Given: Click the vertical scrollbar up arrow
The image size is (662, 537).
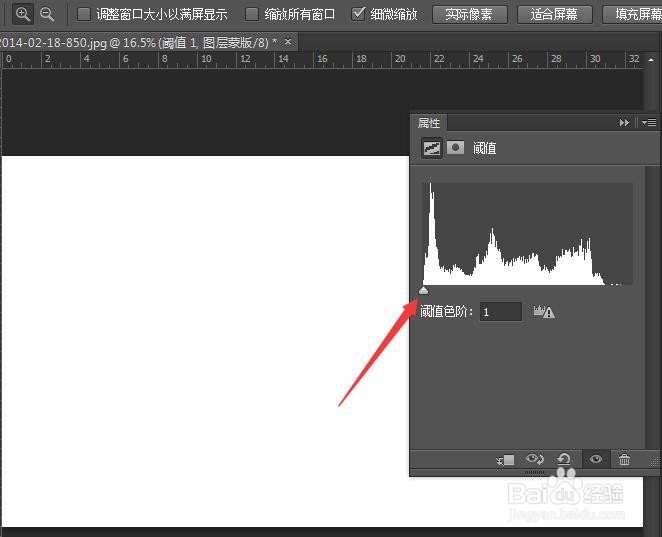Looking at the screenshot, I should point(651,60).
